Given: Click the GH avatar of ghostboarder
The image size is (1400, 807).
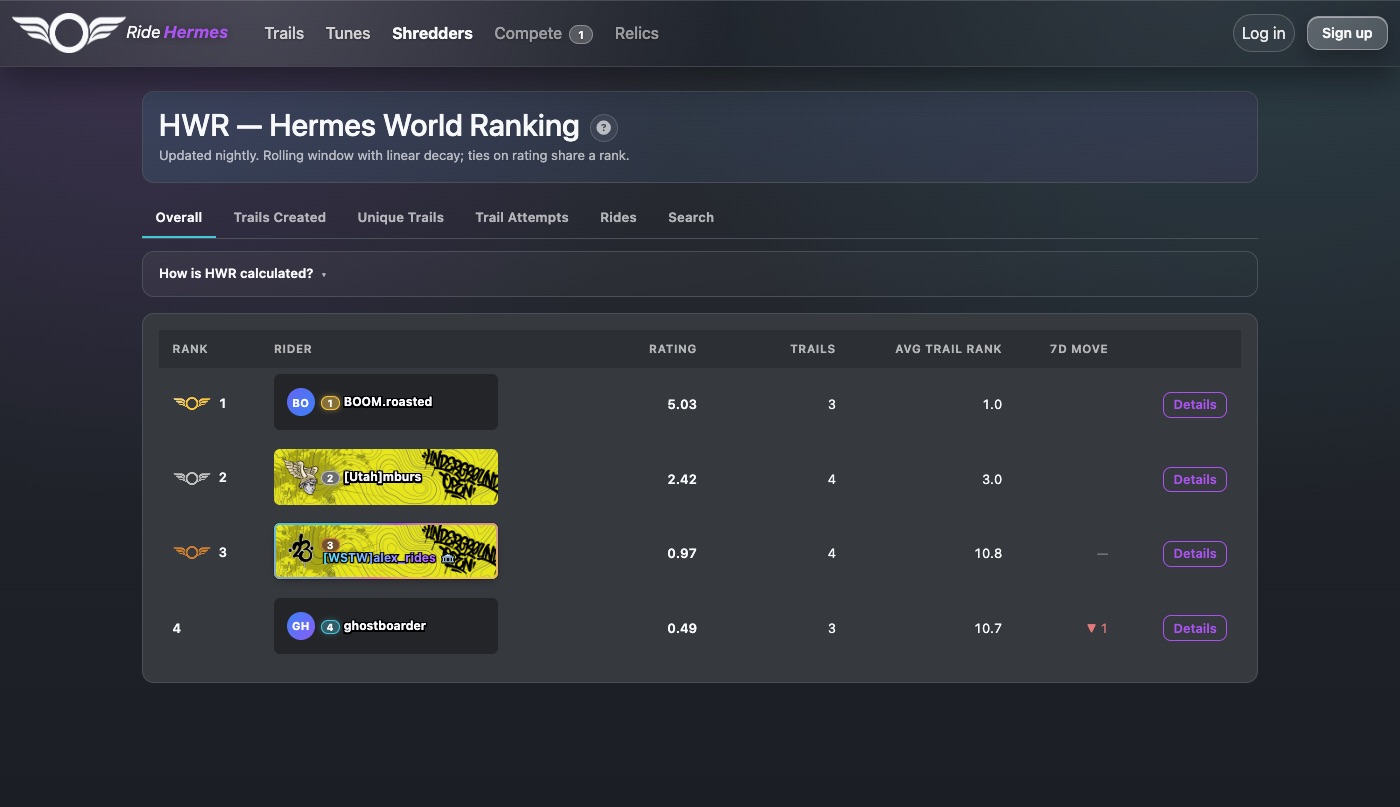Looking at the screenshot, I should tap(301, 627).
